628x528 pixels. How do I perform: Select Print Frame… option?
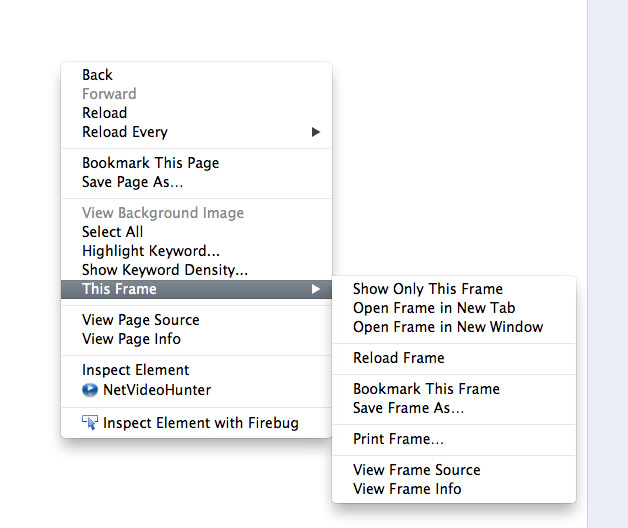pyautogui.click(x=398, y=439)
